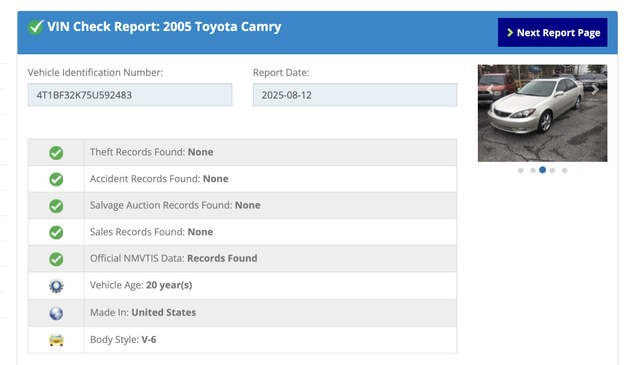641x365 pixels.
Task: Click the 'Sales Records Found: None' text
Action: pos(151,232)
